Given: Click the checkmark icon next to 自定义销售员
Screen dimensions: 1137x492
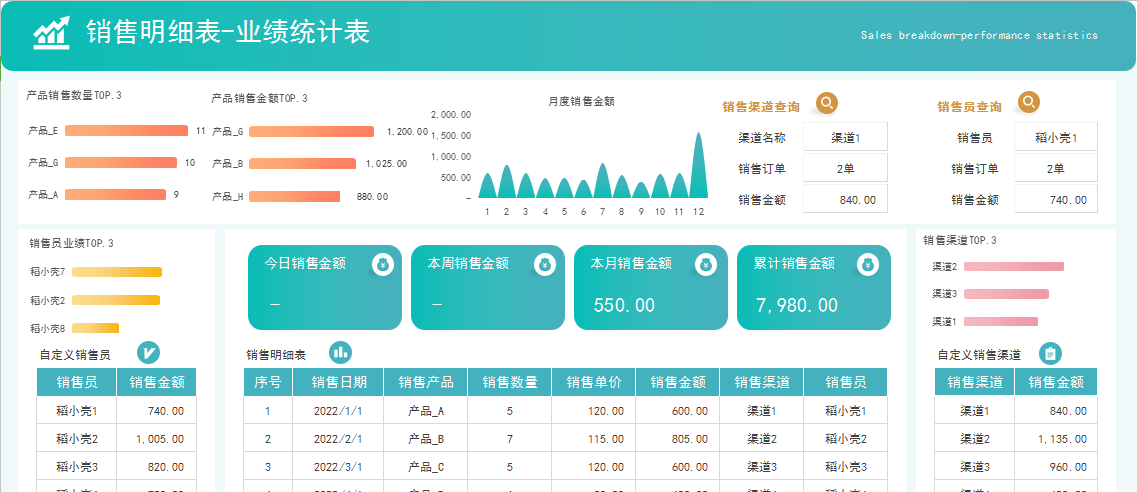Looking at the screenshot, I should tap(149, 353).
